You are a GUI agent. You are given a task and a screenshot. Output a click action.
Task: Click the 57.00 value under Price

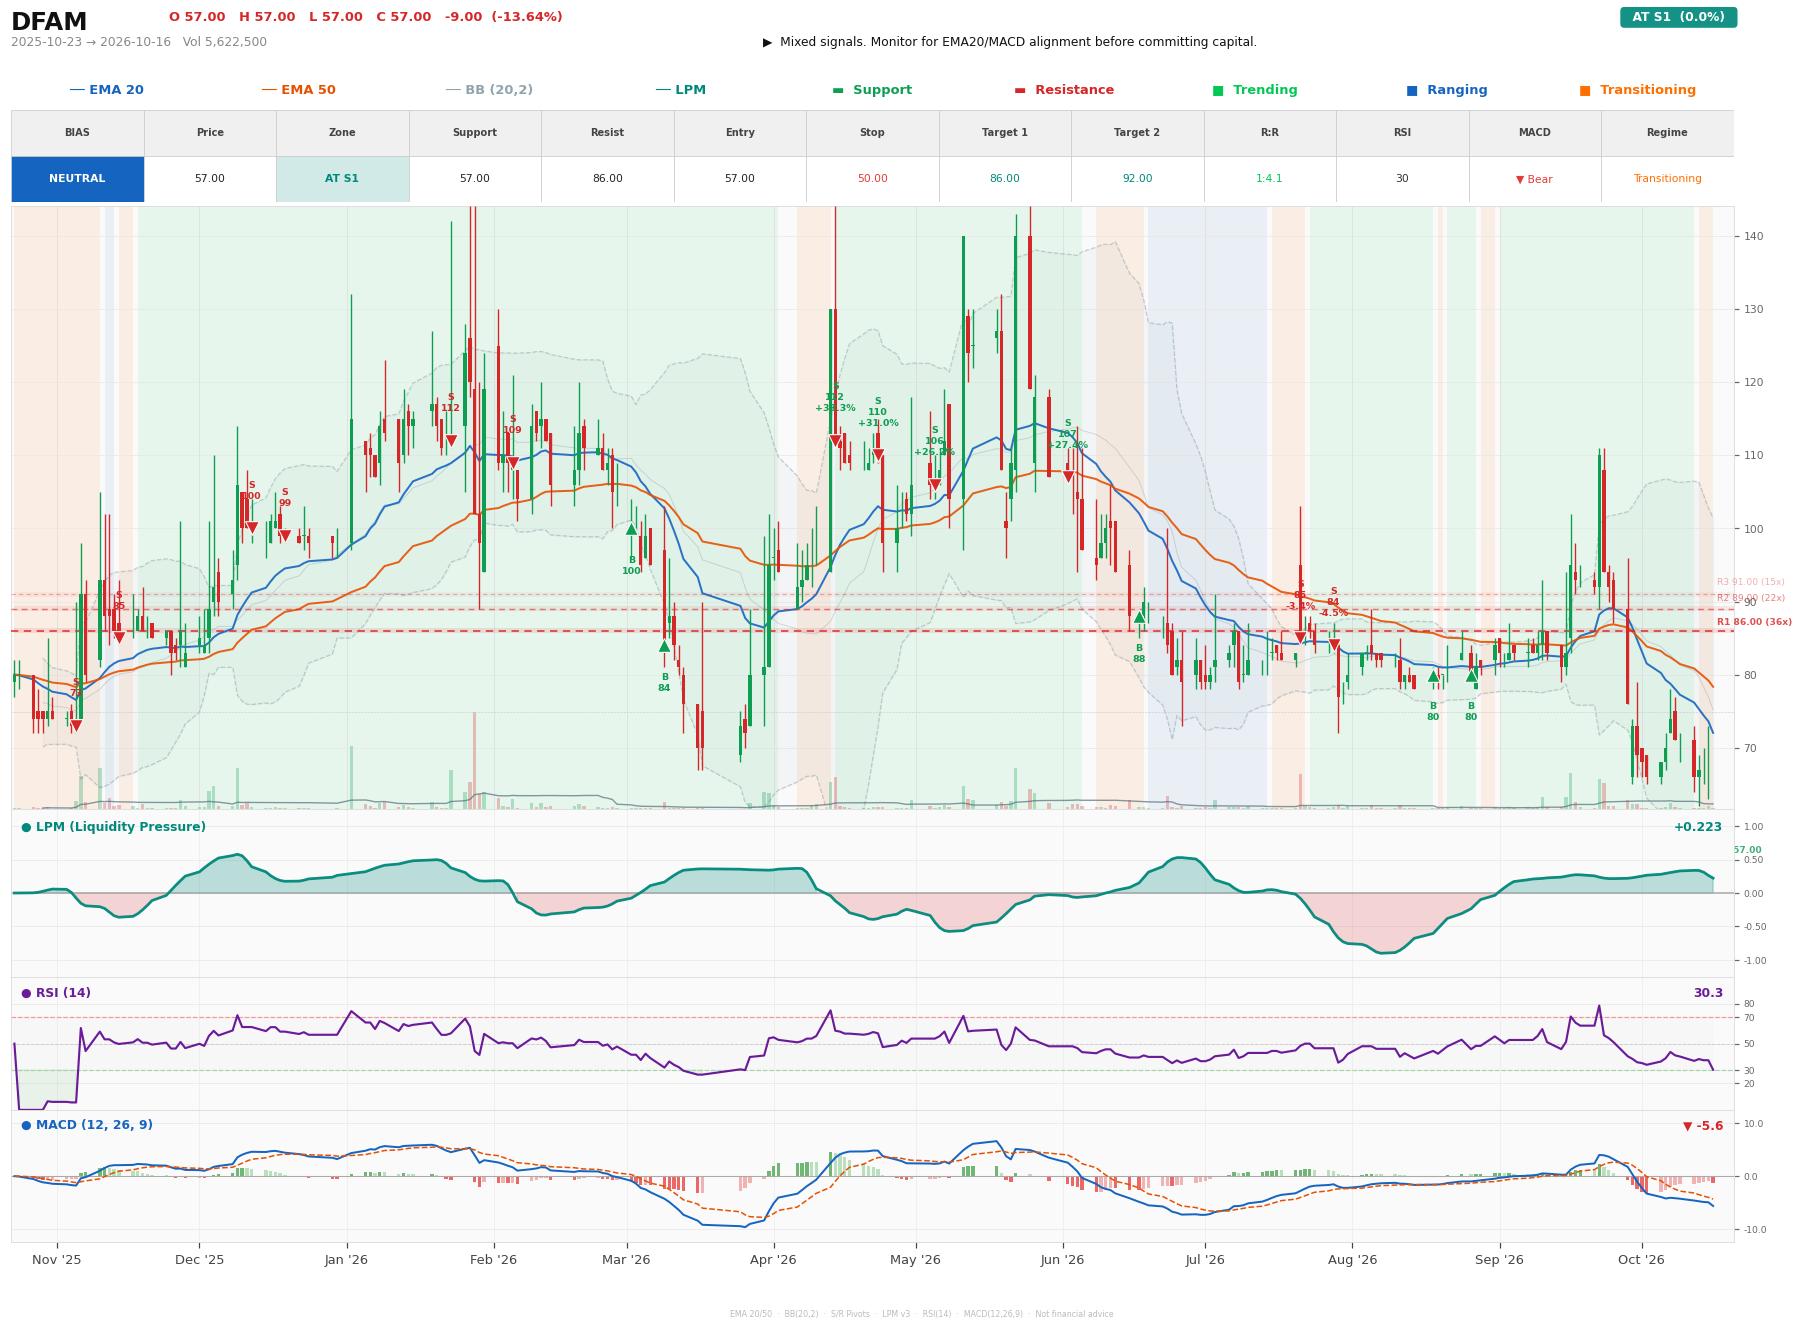click(209, 179)
